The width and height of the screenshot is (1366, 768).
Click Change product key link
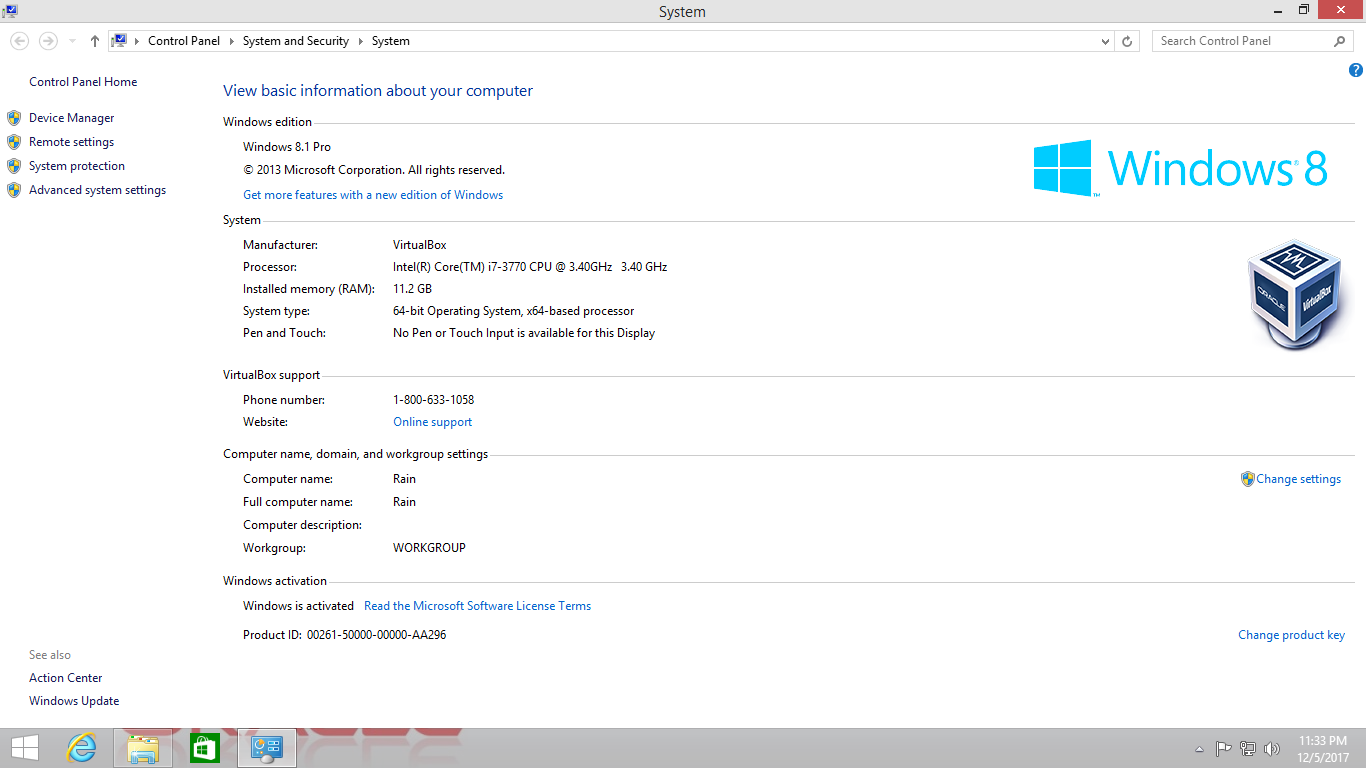(x=1291, y=635)
